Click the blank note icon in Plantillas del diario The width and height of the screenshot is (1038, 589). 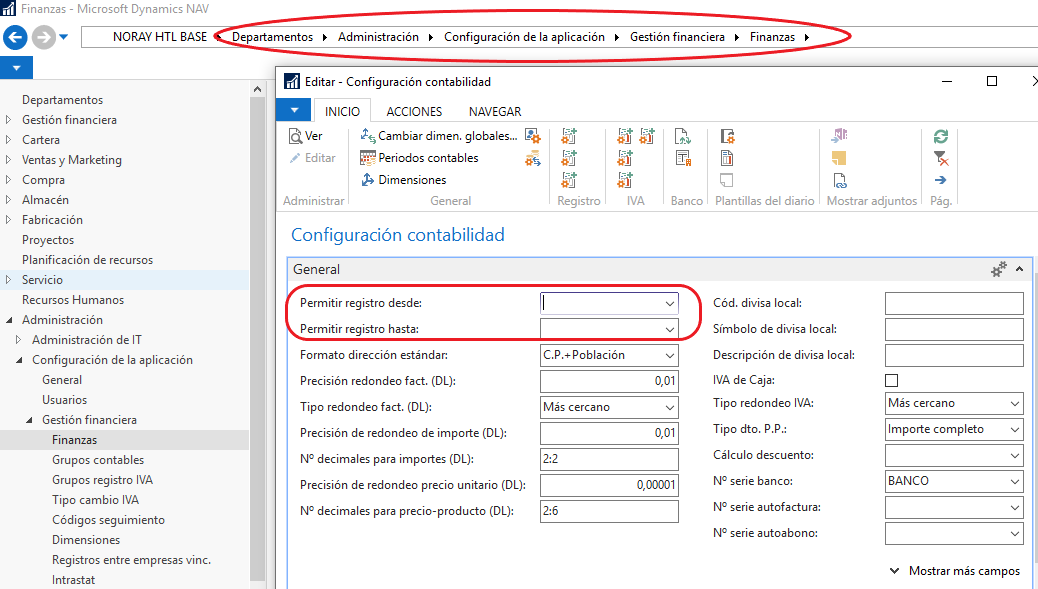point(727,179)
